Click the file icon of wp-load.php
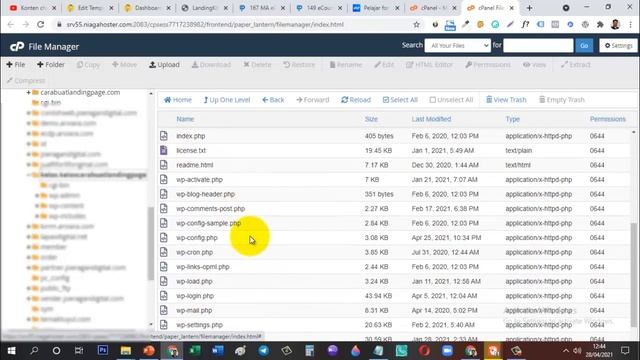640x360 pixels. pyautogui.click(x=164, y=281)
